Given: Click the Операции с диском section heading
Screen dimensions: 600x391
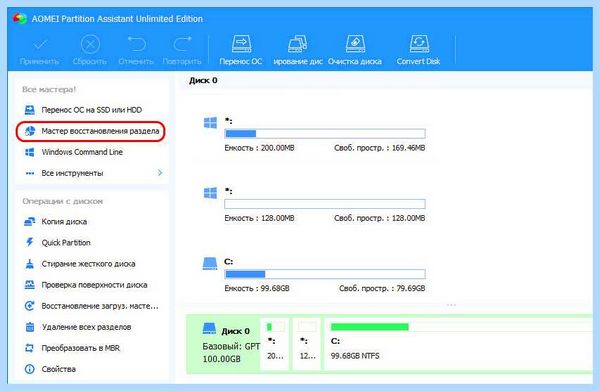Looking at the screenshot, I should point(62,201).
